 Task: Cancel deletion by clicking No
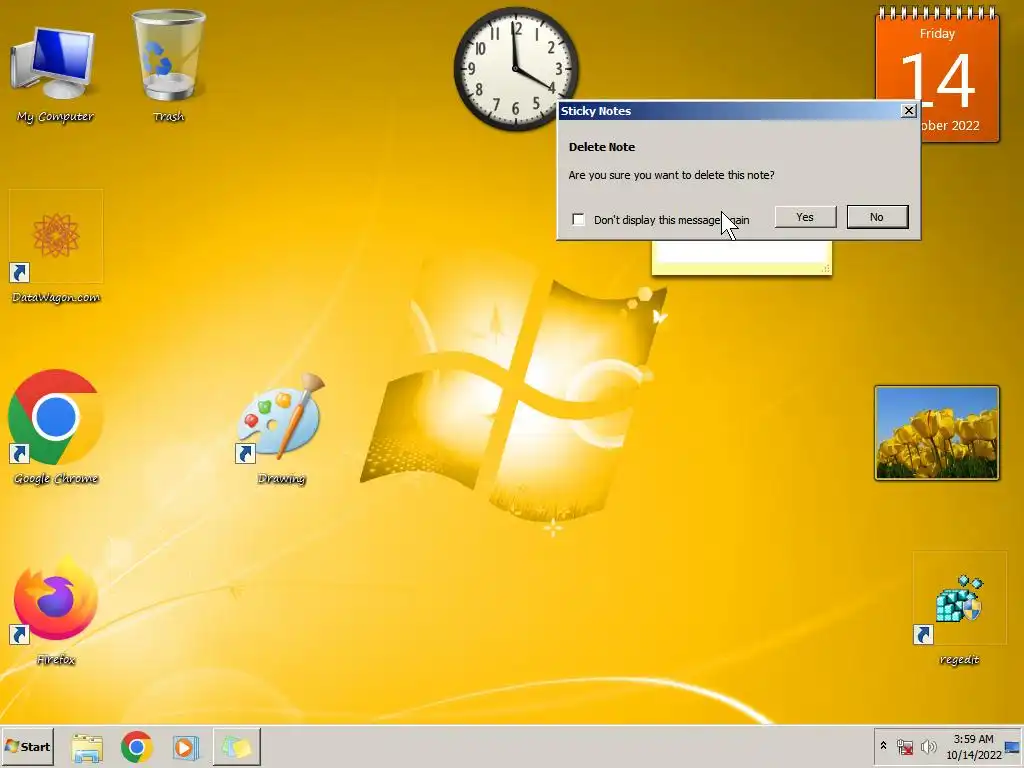coord(877,217)
